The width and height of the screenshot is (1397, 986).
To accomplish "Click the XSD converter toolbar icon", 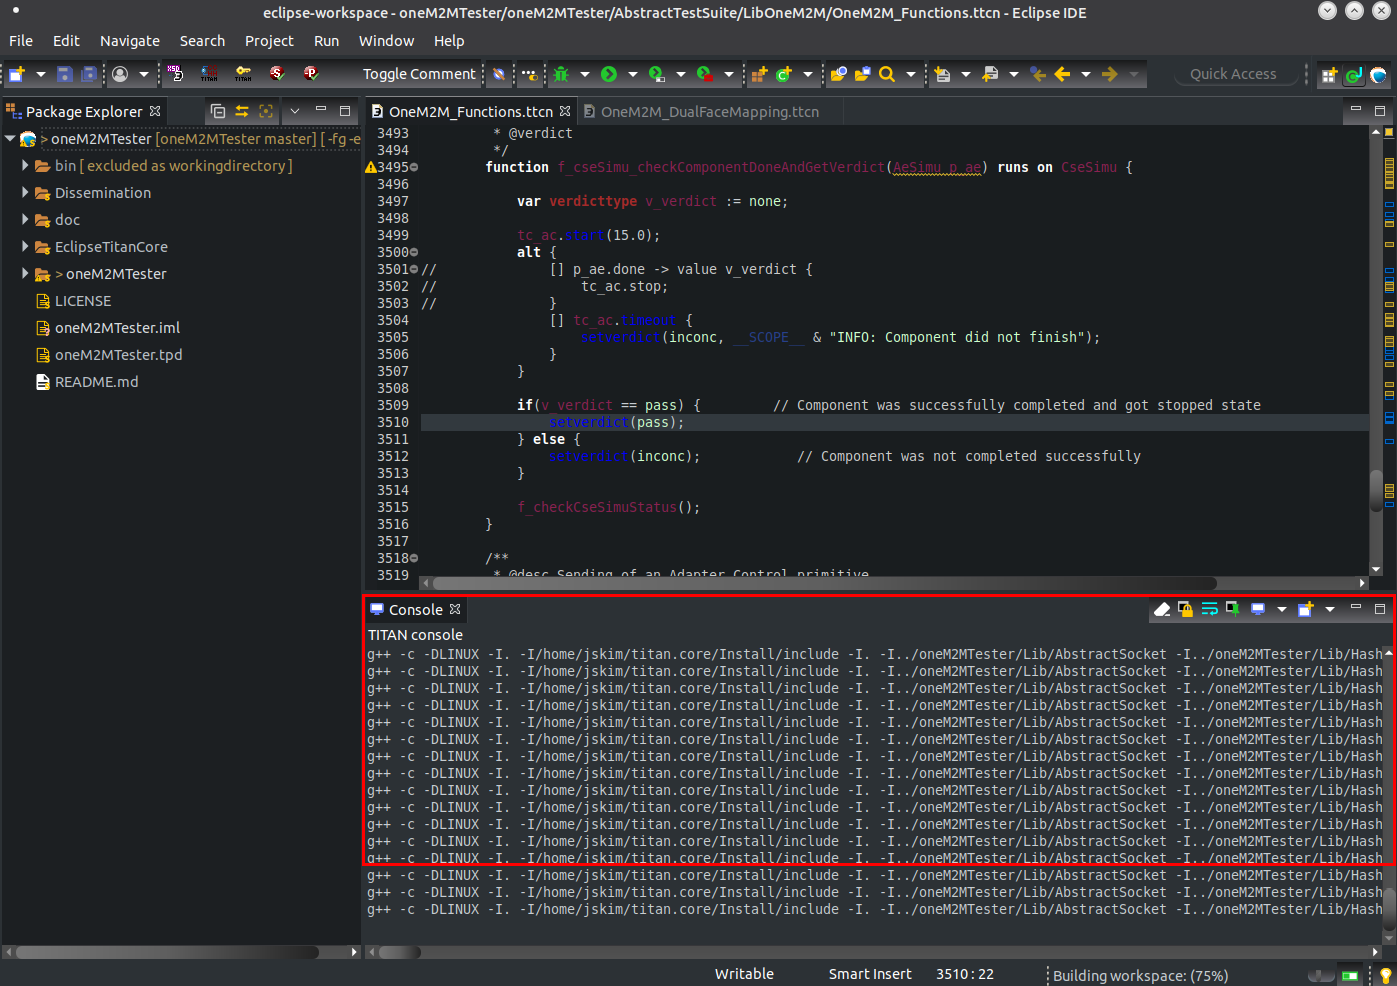I will point(176,74).
